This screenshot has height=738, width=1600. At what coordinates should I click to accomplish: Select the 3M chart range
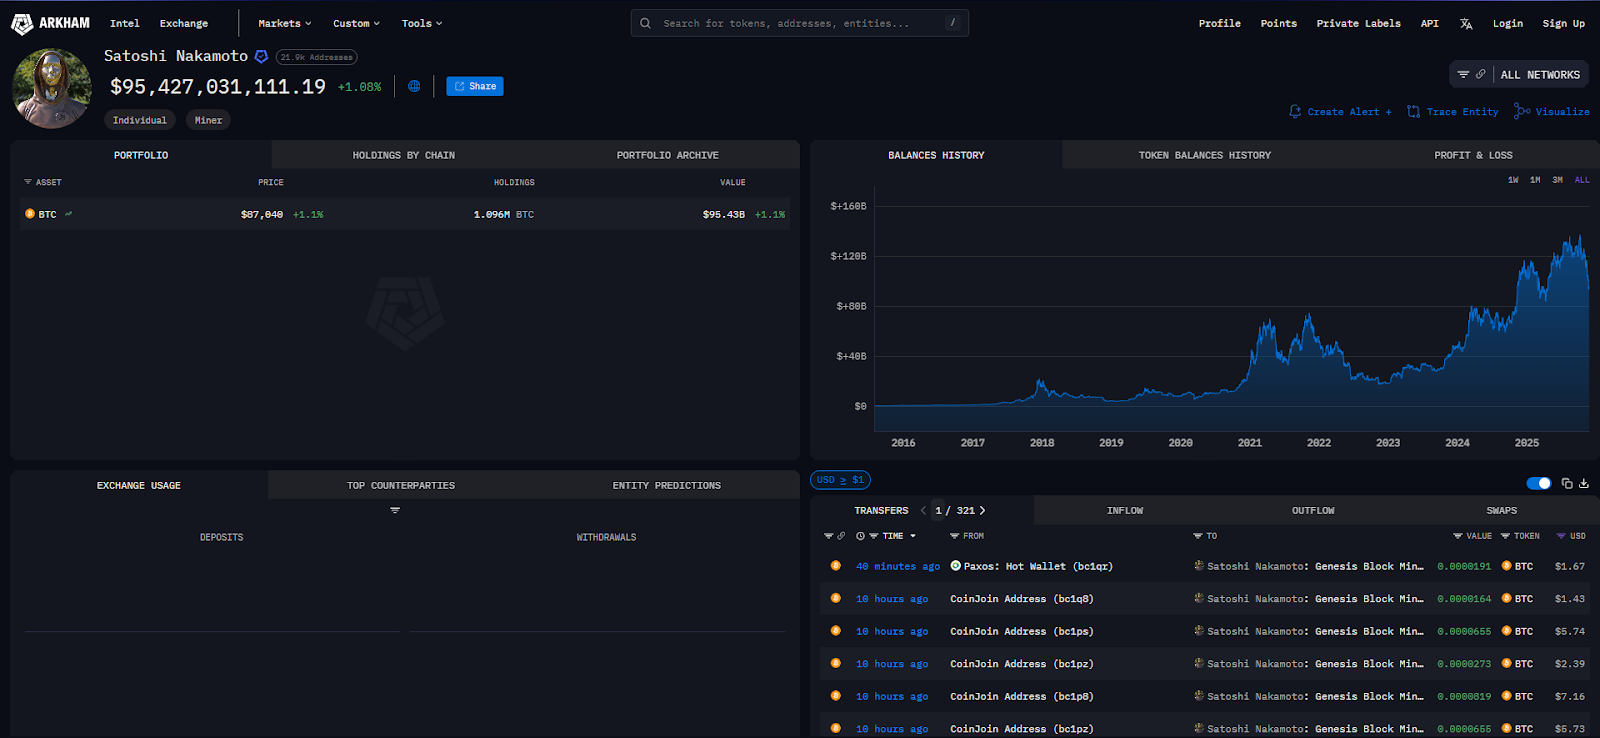pyautogui.click(x=1557, y=180)
